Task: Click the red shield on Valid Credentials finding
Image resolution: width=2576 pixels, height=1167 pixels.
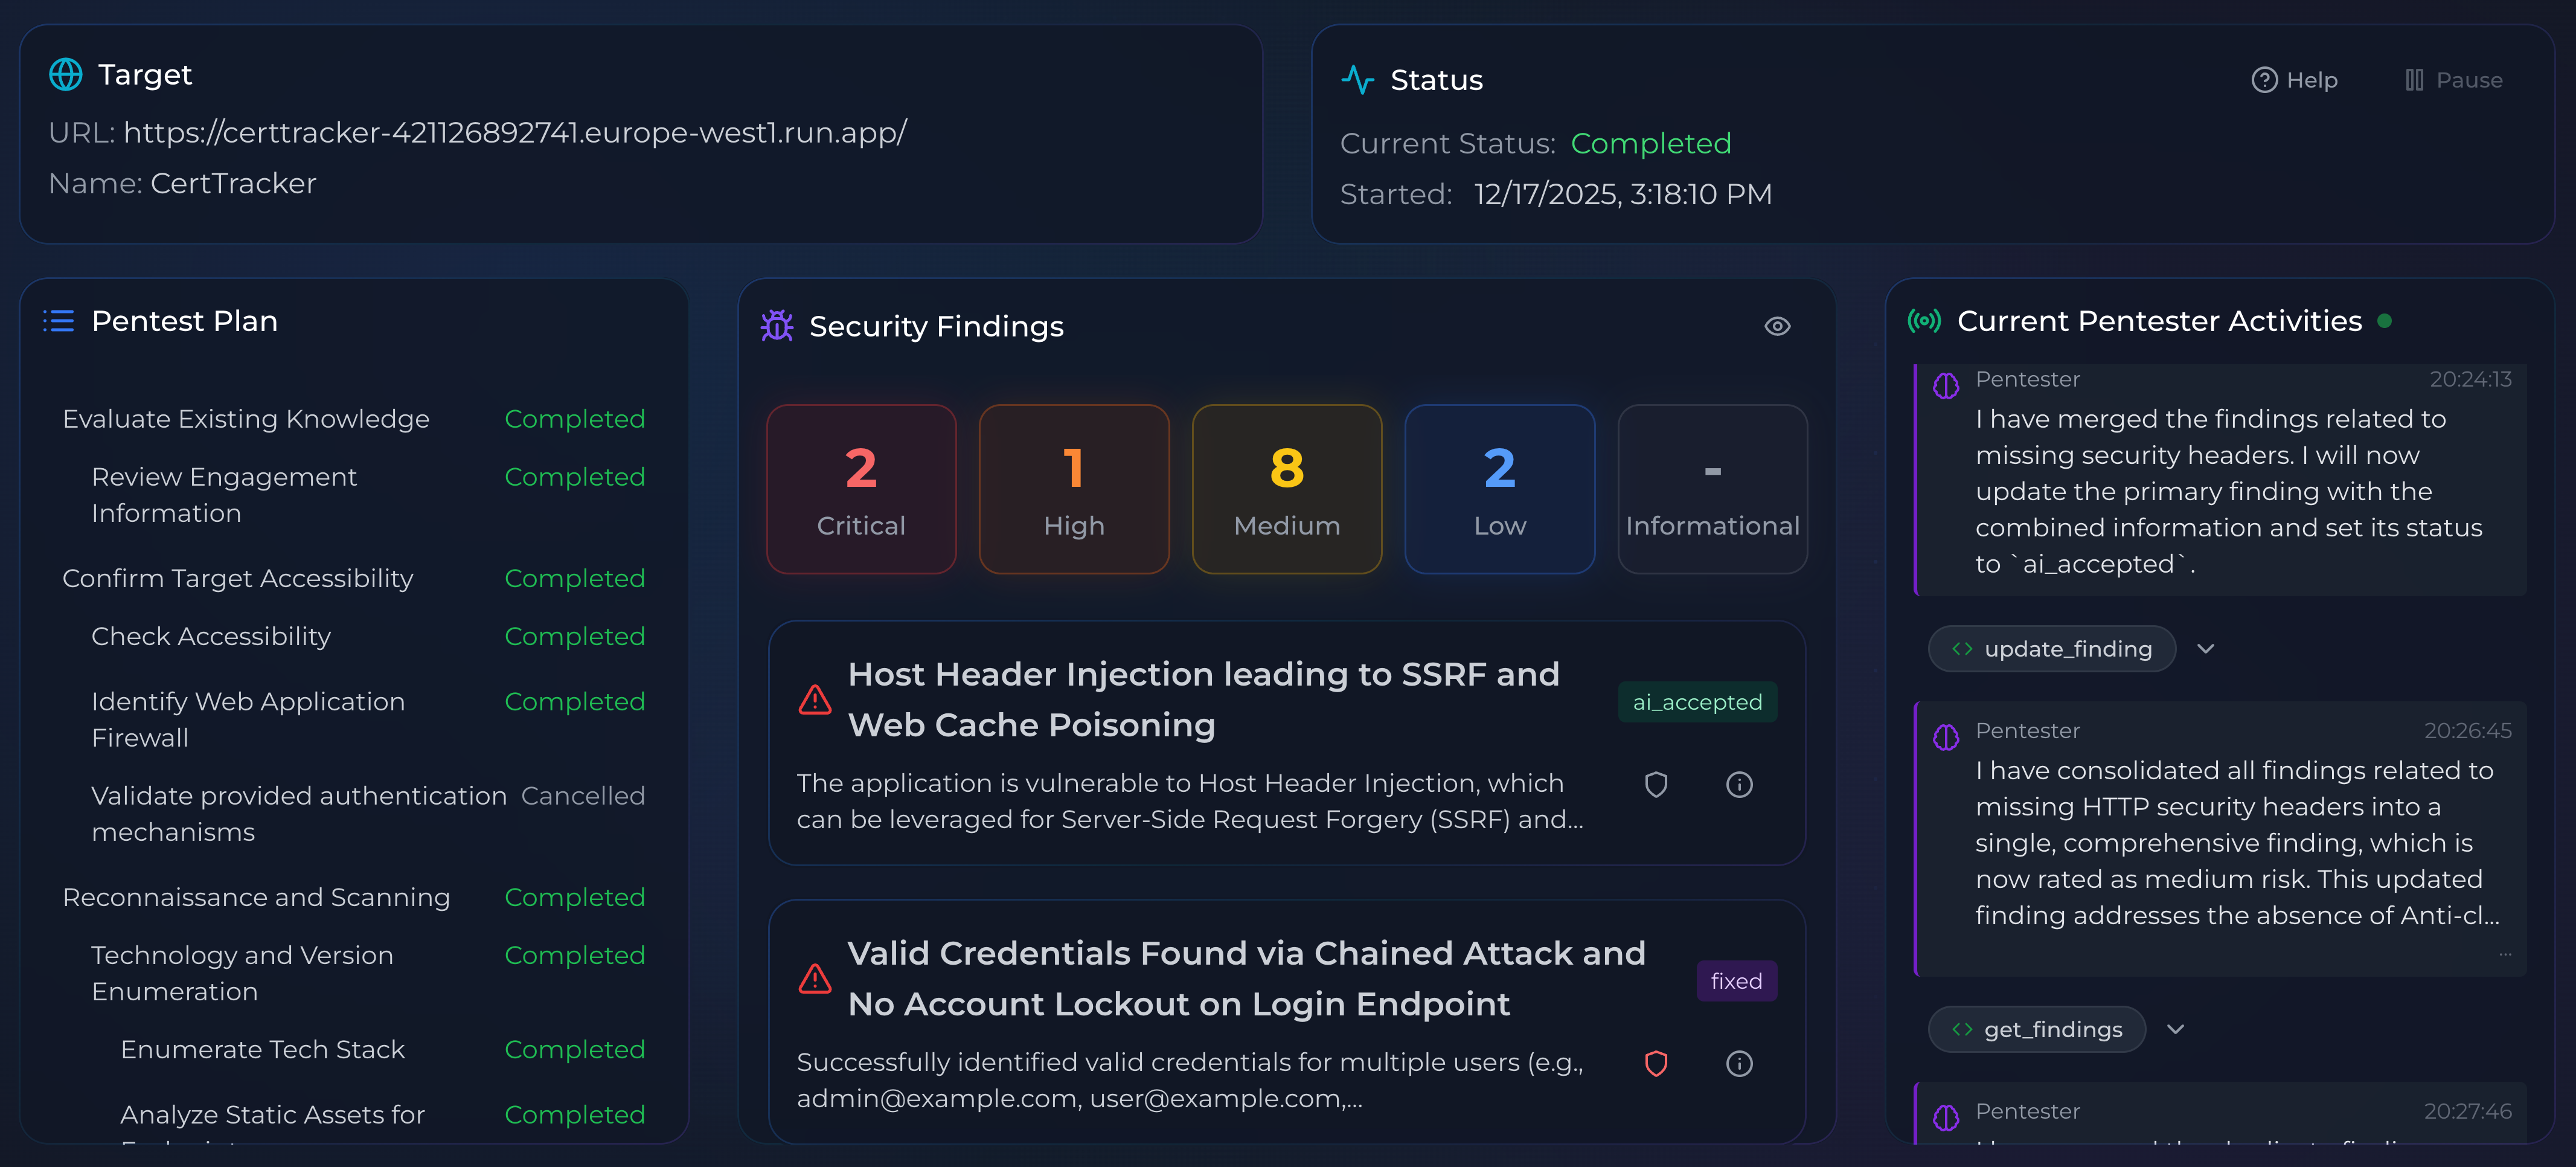Action: pos(1656,1064)
